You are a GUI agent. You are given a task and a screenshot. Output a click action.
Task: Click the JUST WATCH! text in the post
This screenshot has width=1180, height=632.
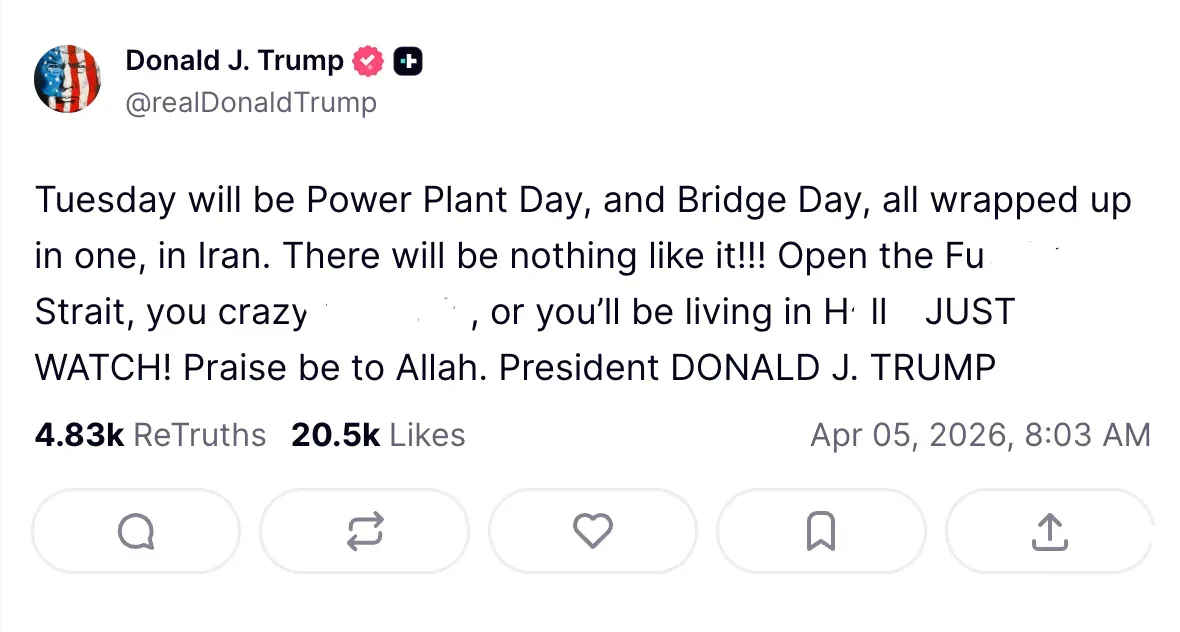tap(968, 313)
